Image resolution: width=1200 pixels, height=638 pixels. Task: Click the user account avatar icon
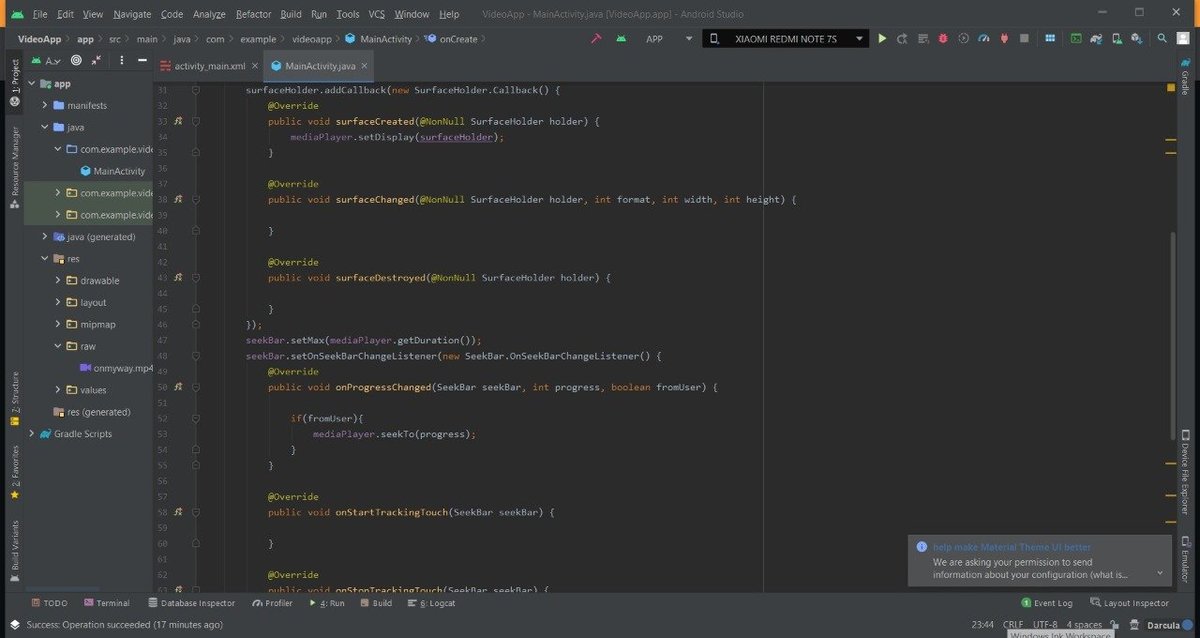(1183, 39)
